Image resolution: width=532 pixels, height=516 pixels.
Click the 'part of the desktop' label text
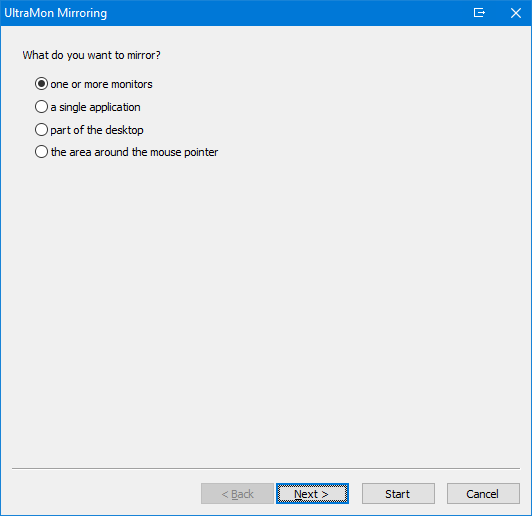[x=97, y=130]
